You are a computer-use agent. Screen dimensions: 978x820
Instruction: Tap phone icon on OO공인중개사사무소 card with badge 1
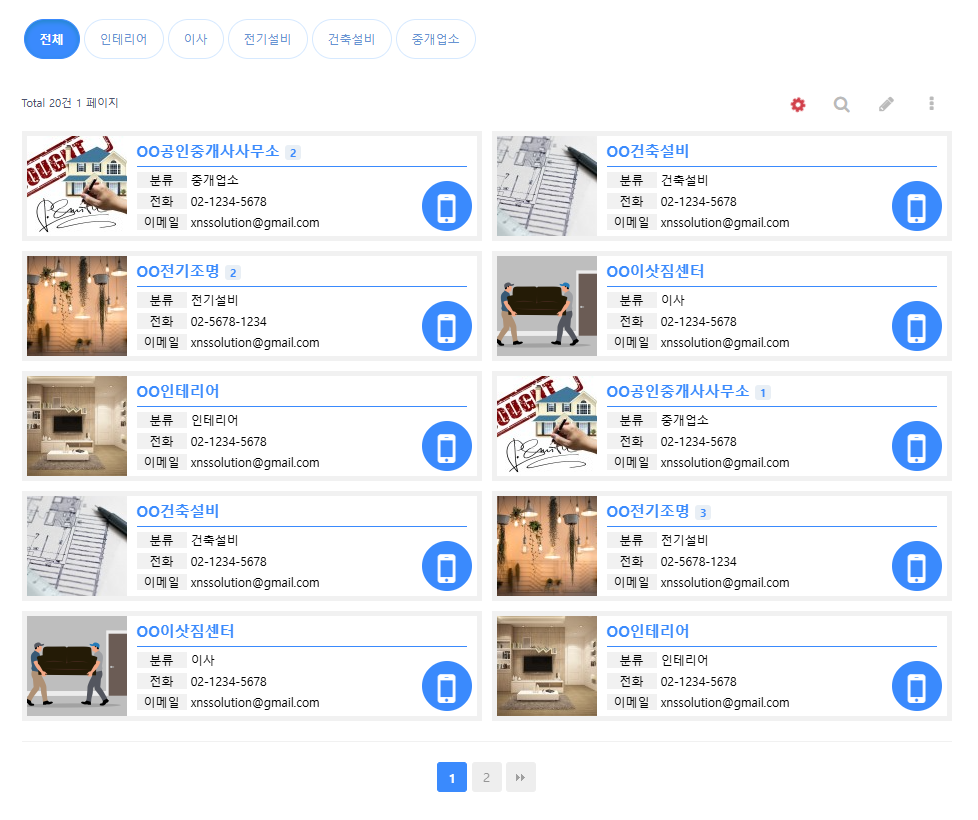click(916, 446)
